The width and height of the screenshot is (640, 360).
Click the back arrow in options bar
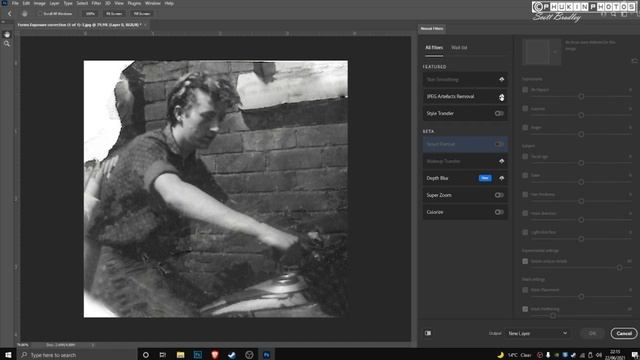pyautogui.click(x=10, y=13)
